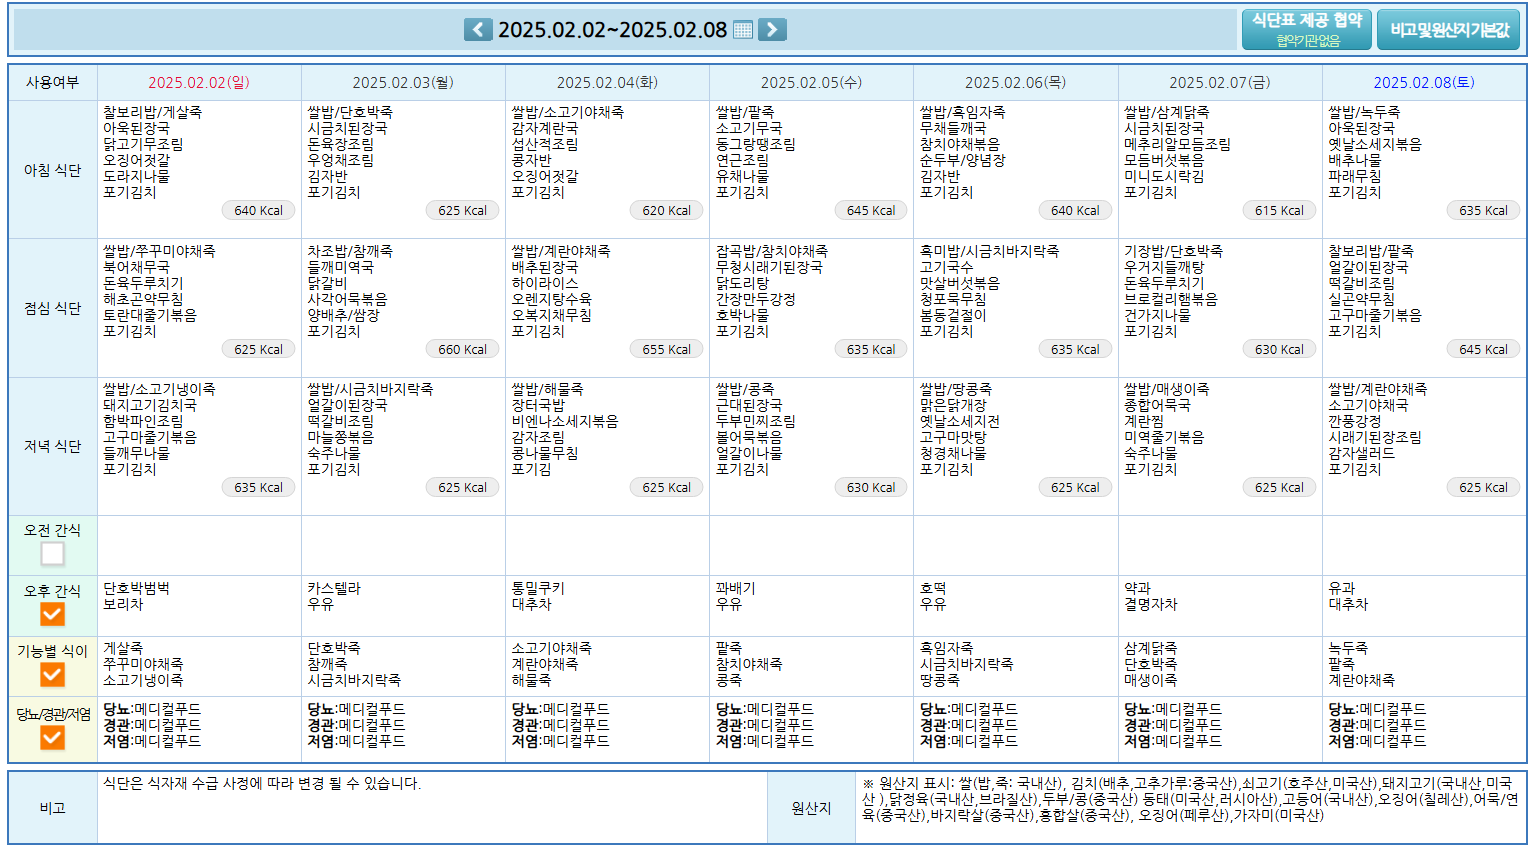Click Wednesday dinner 630 Kcal badge
The height and width of the screenshot is (848, 1535).
pyautogui.click(x=871, y=487)
